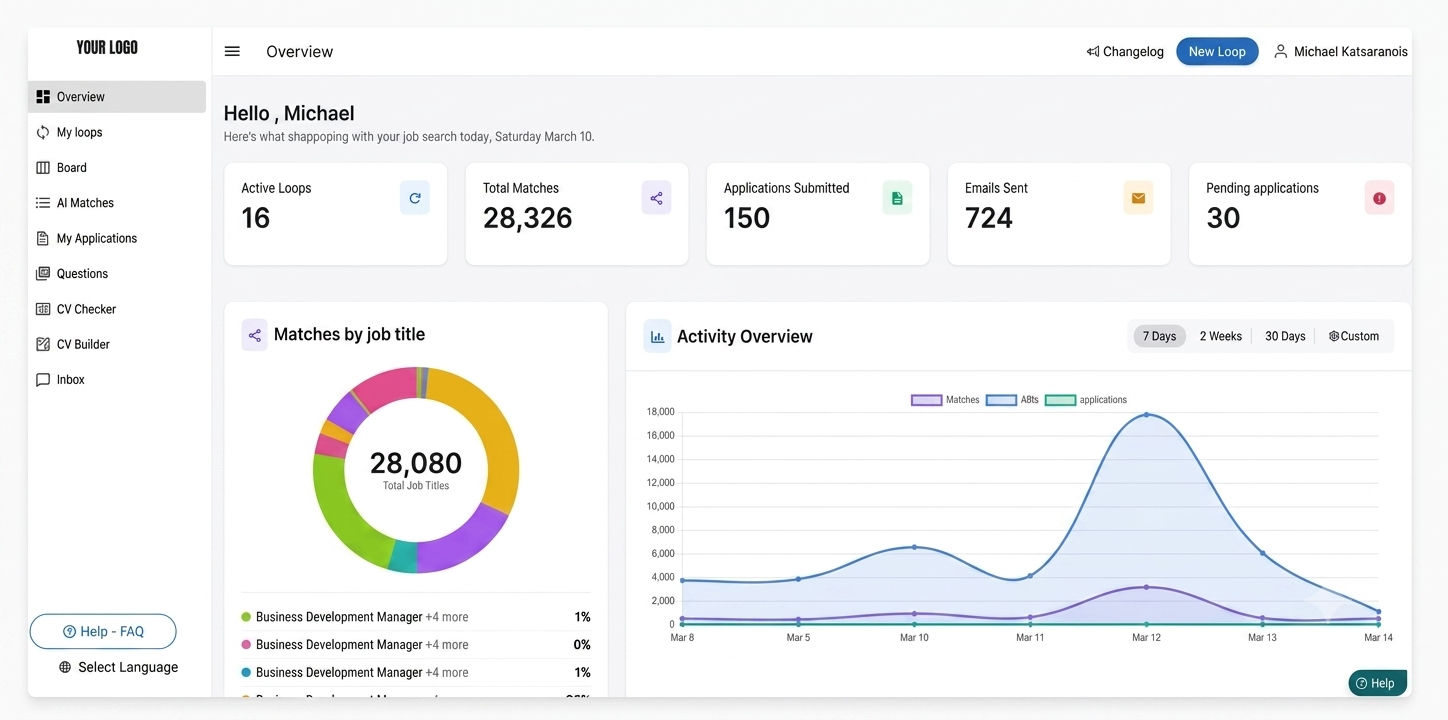The image size is (1448, 720).
Task: Click the Help - FAQ button
Action: point(103,632)
